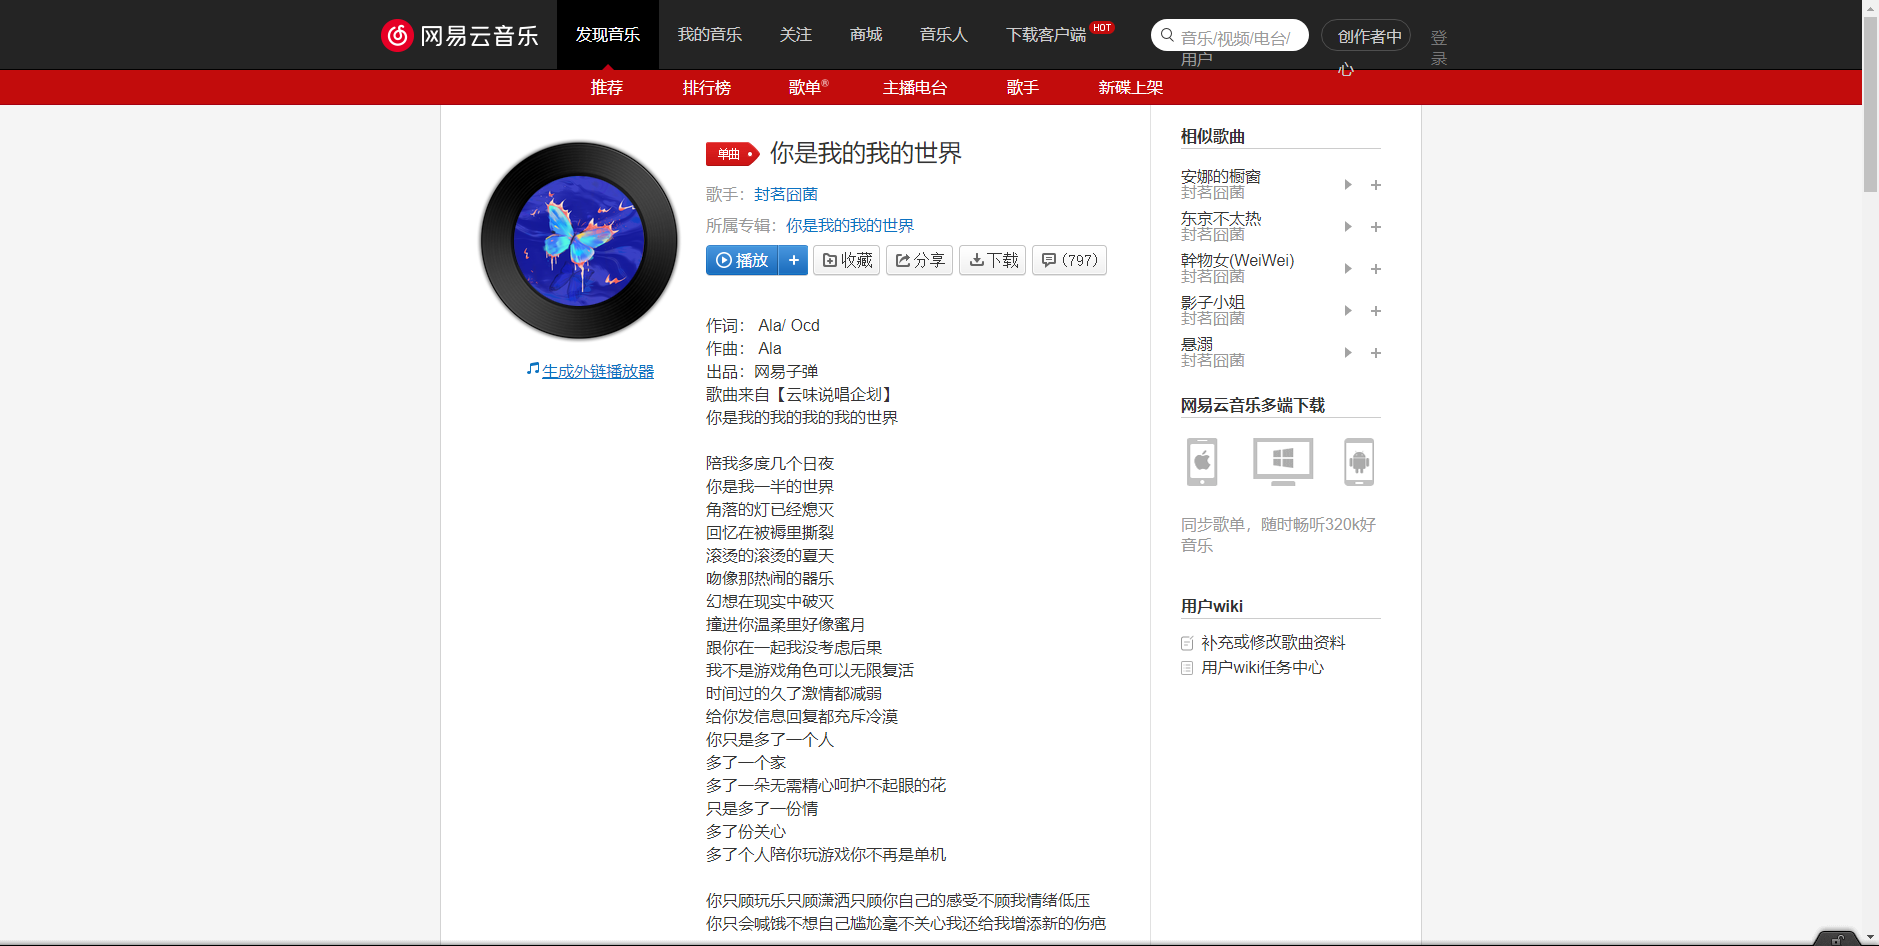The width and height of the screenshot is (1879, 946).
Task: Open the 歌手 section in the red navigation
Action: (1022, 87)
